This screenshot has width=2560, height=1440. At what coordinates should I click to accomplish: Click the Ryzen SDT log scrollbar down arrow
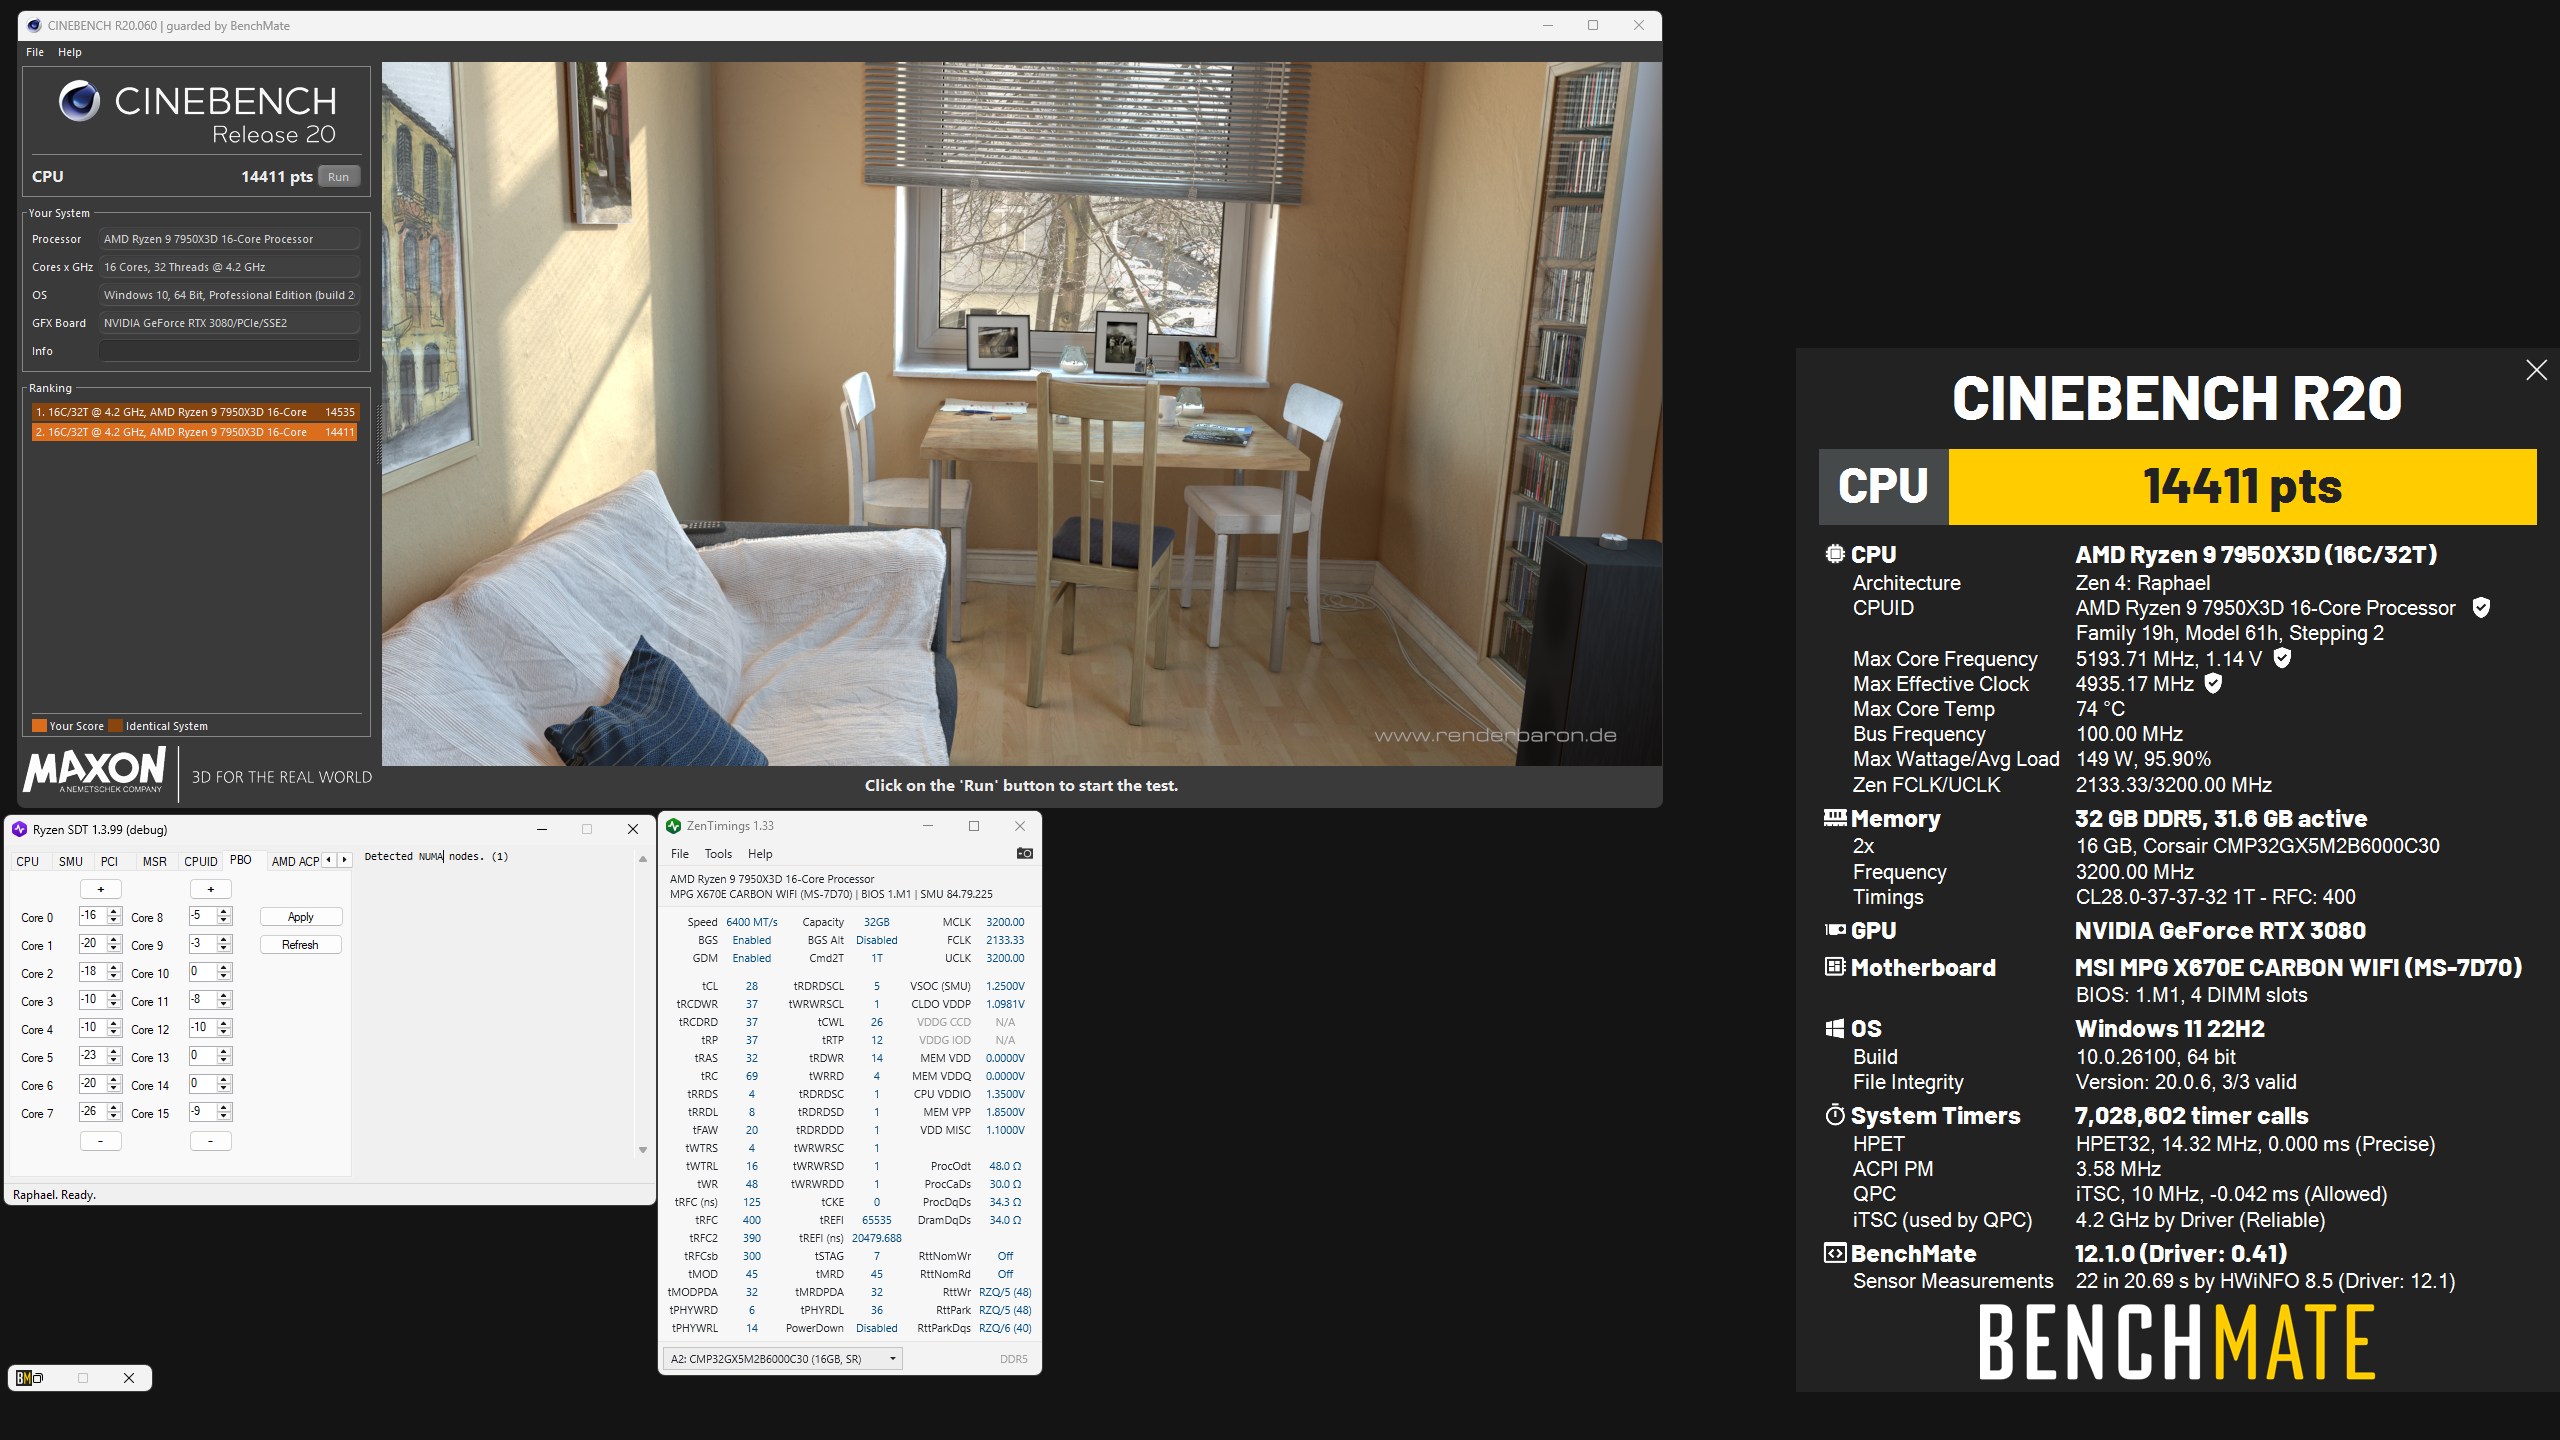(x=642, y=1150)
